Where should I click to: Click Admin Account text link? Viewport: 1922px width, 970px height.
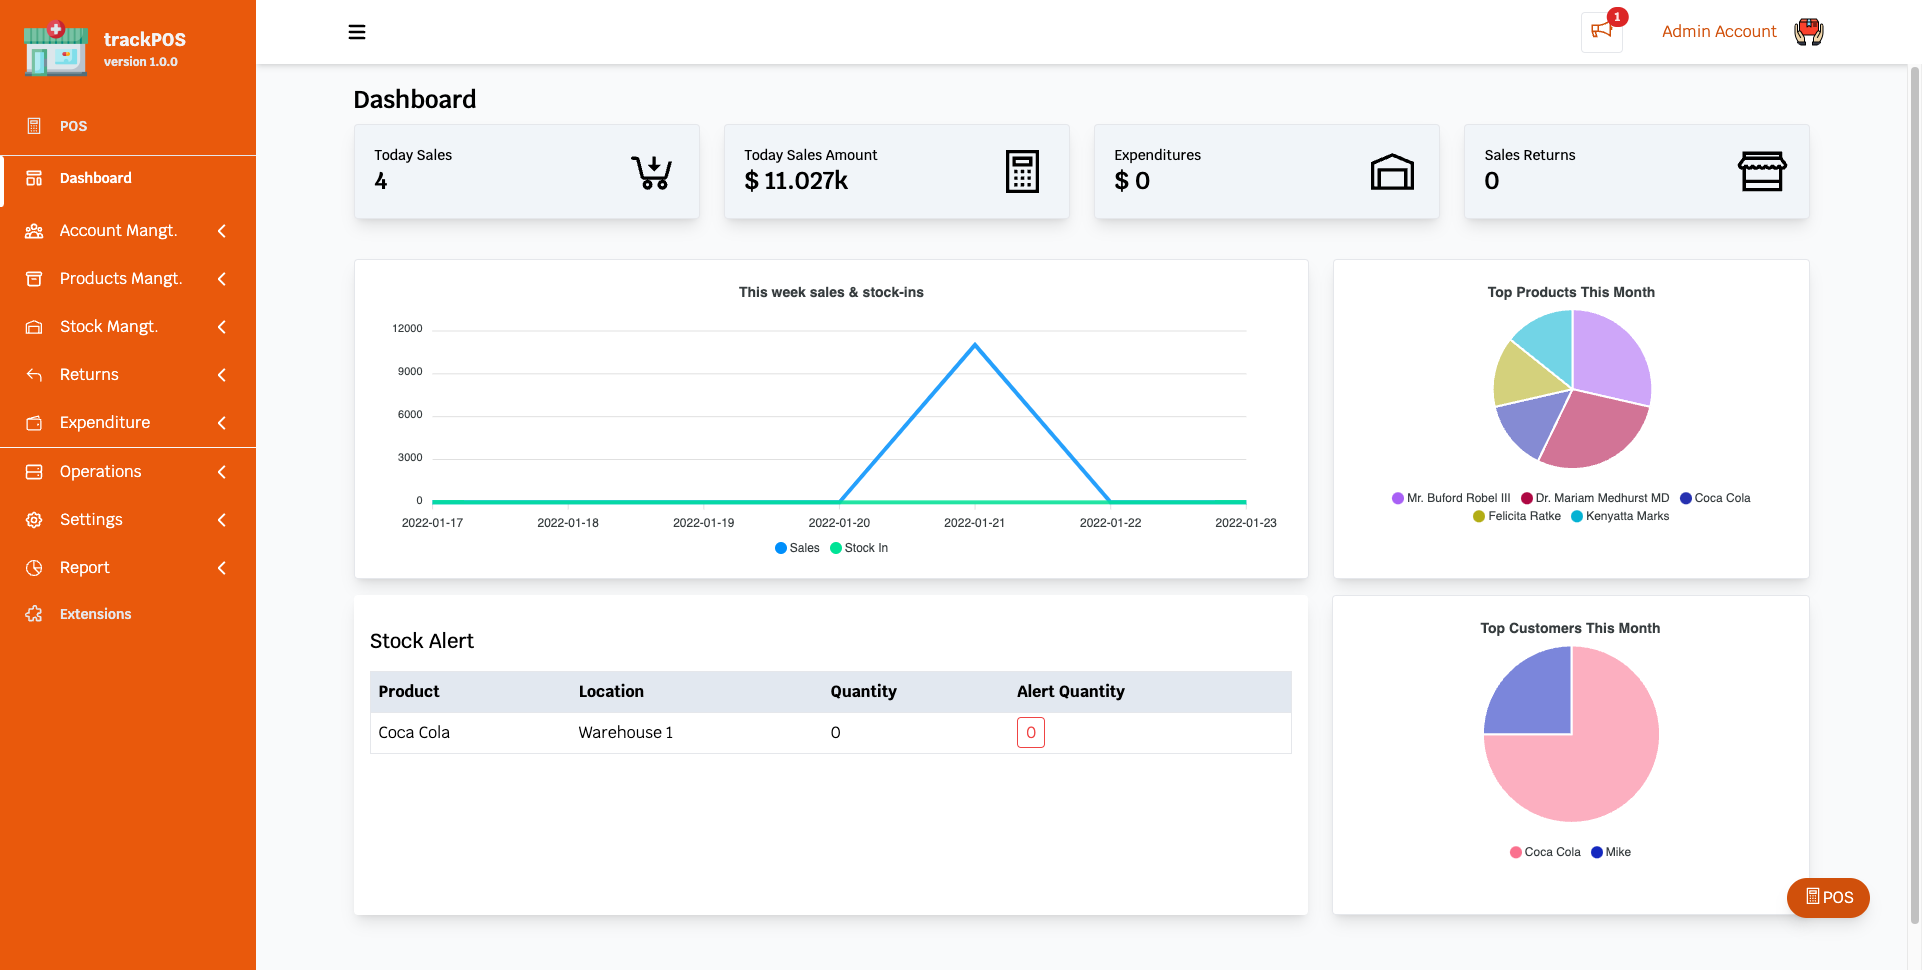coord(1719,31)
